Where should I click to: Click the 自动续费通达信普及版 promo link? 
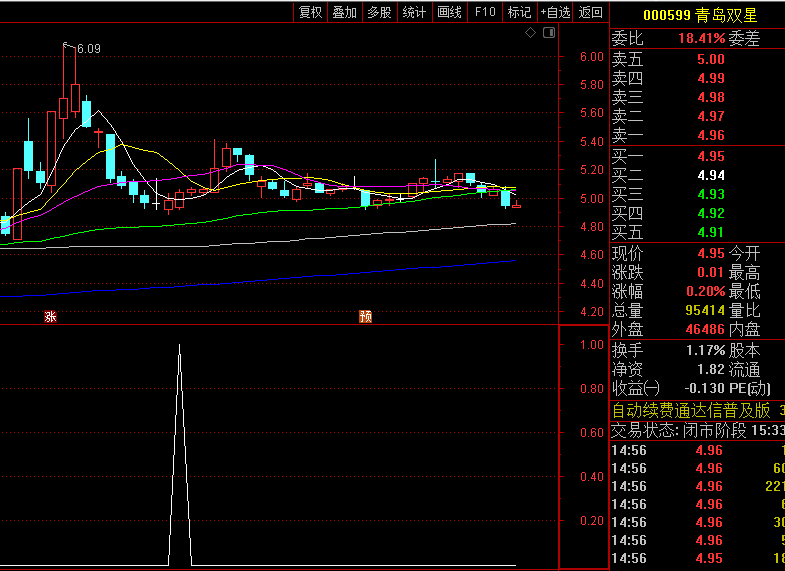691,410
